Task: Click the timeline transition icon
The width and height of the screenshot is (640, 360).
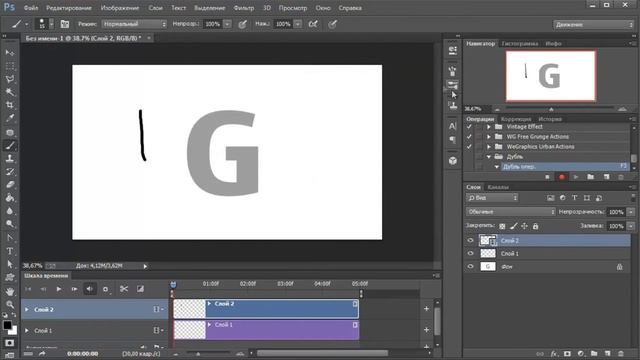Action: 140,289
